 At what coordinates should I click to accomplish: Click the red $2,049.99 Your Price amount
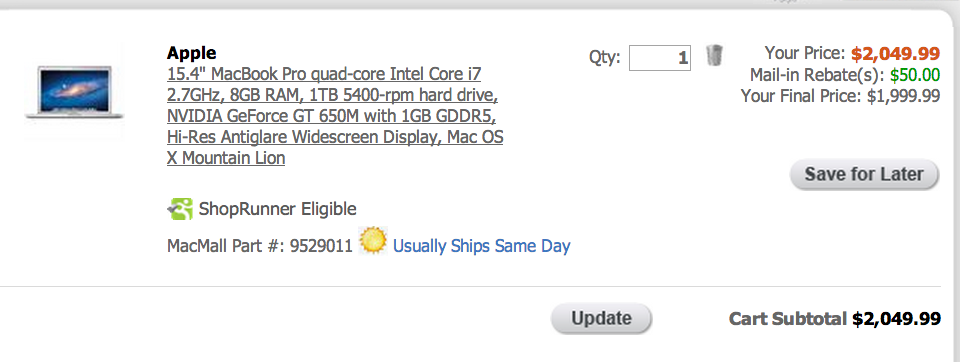point(895,54)
